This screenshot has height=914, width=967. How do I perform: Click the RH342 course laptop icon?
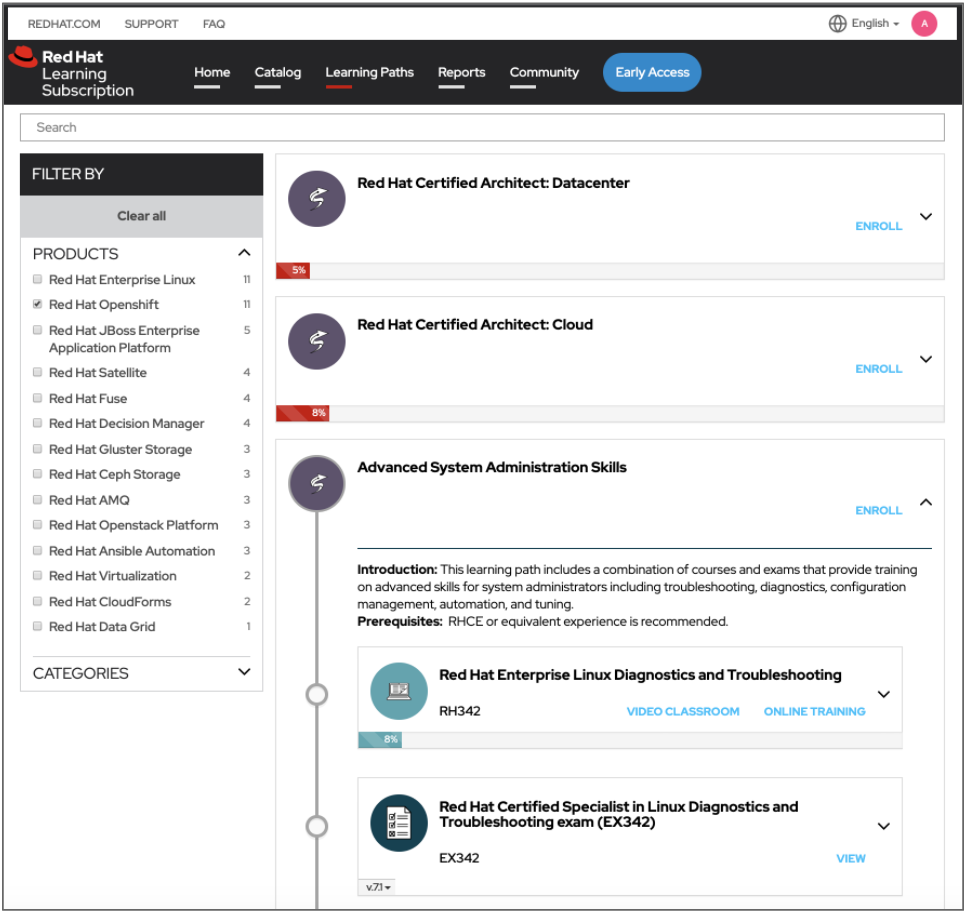pos(399,691)
